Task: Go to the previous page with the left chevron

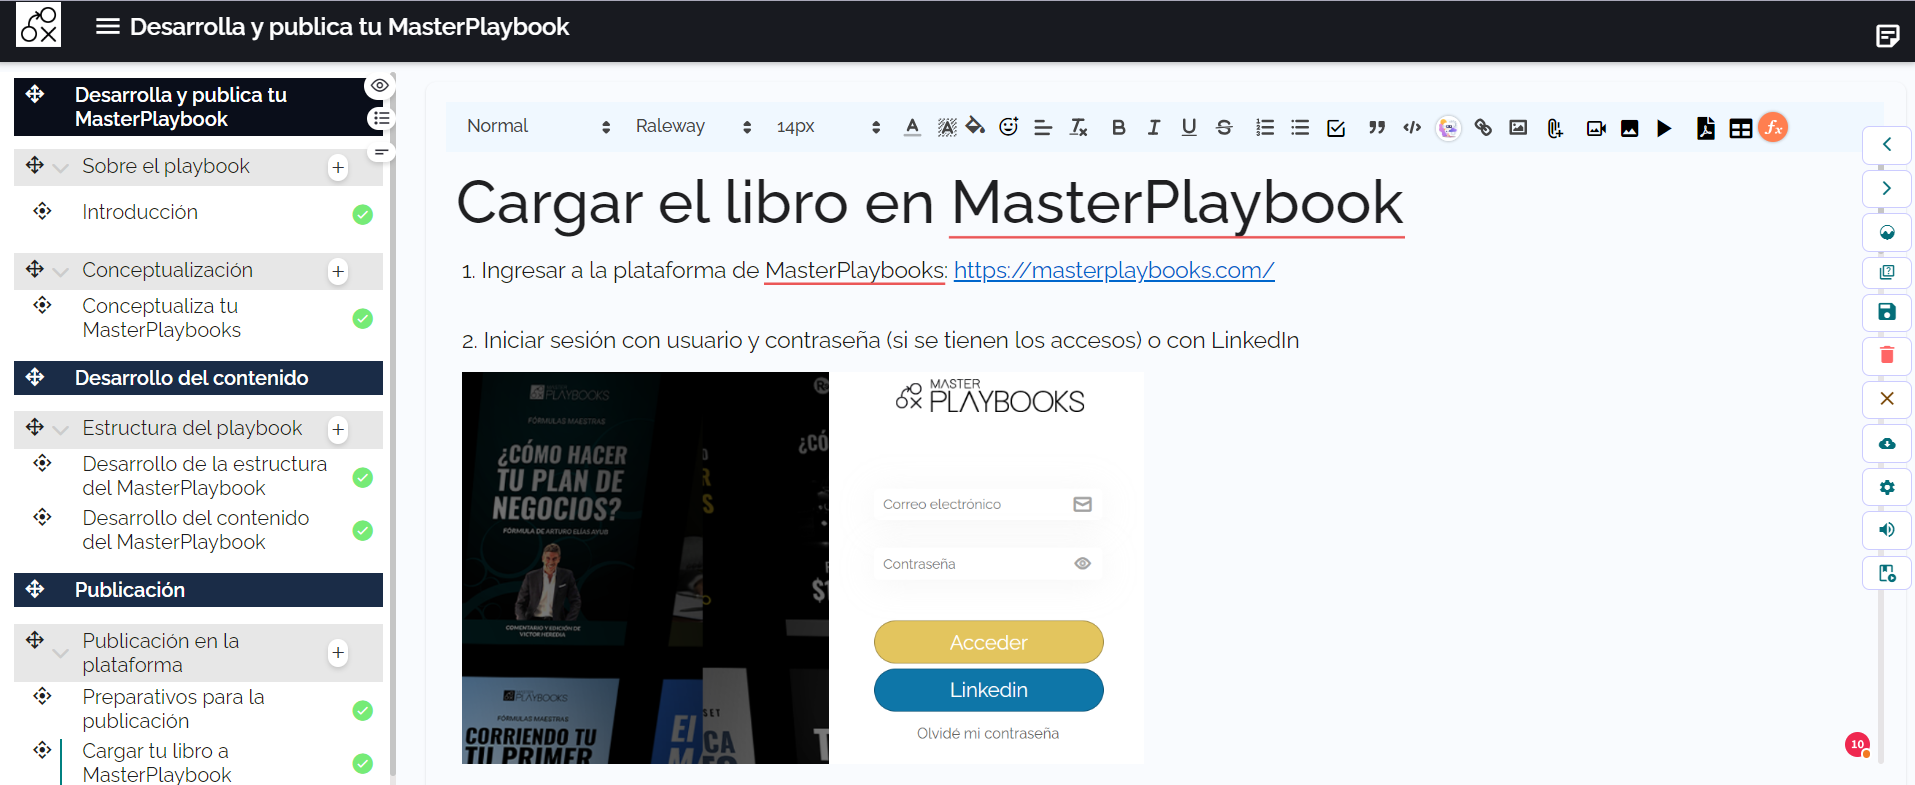Action: tap(1887, 144)
